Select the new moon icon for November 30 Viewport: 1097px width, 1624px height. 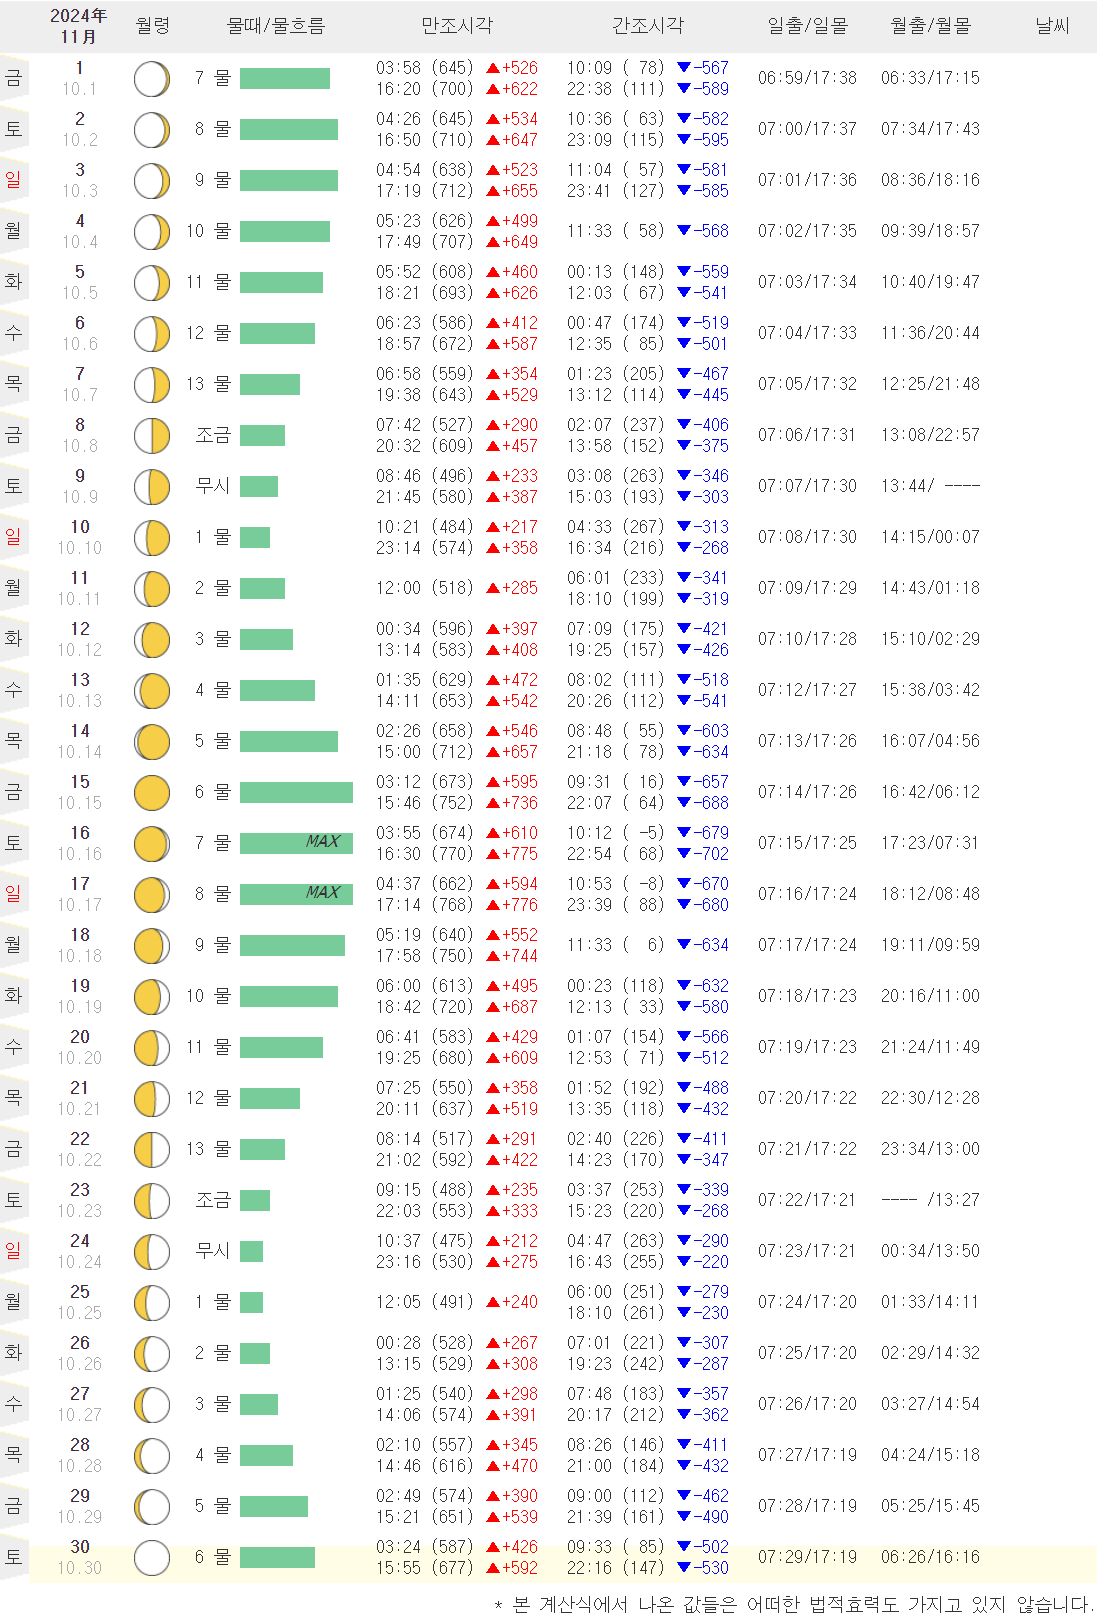coord(152,1557)
